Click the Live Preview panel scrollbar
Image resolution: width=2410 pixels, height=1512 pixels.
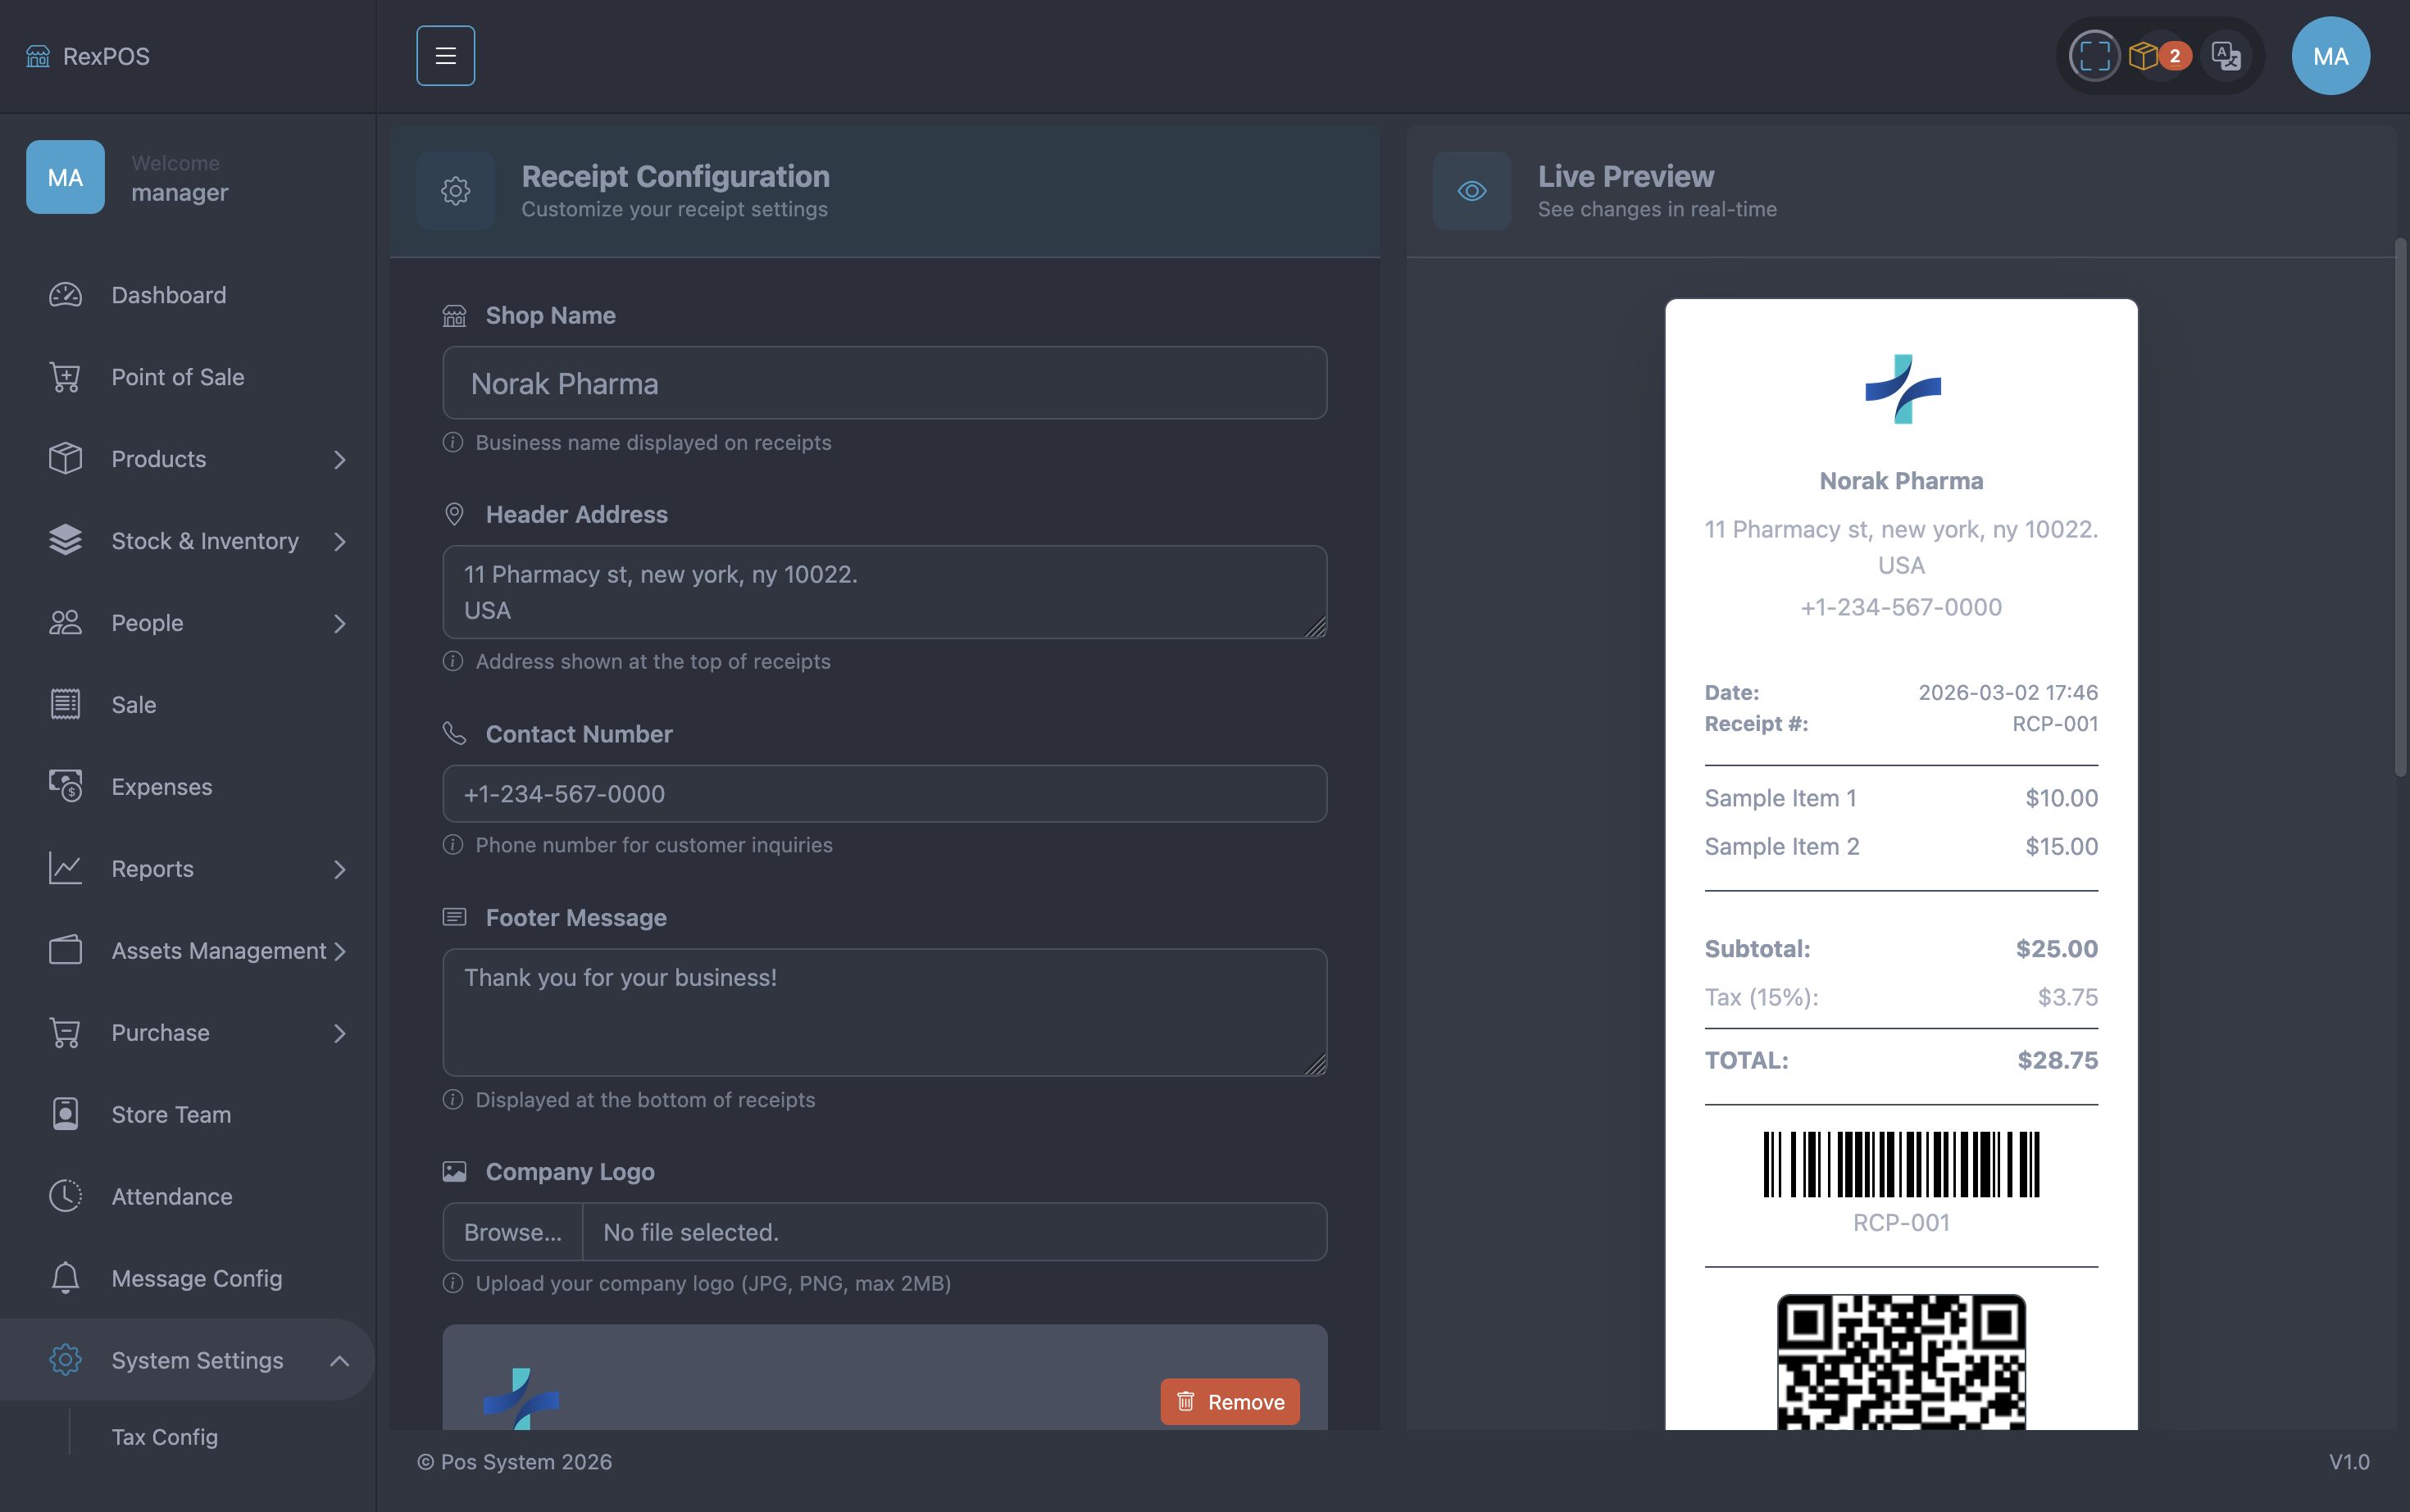pos(2400,507)
